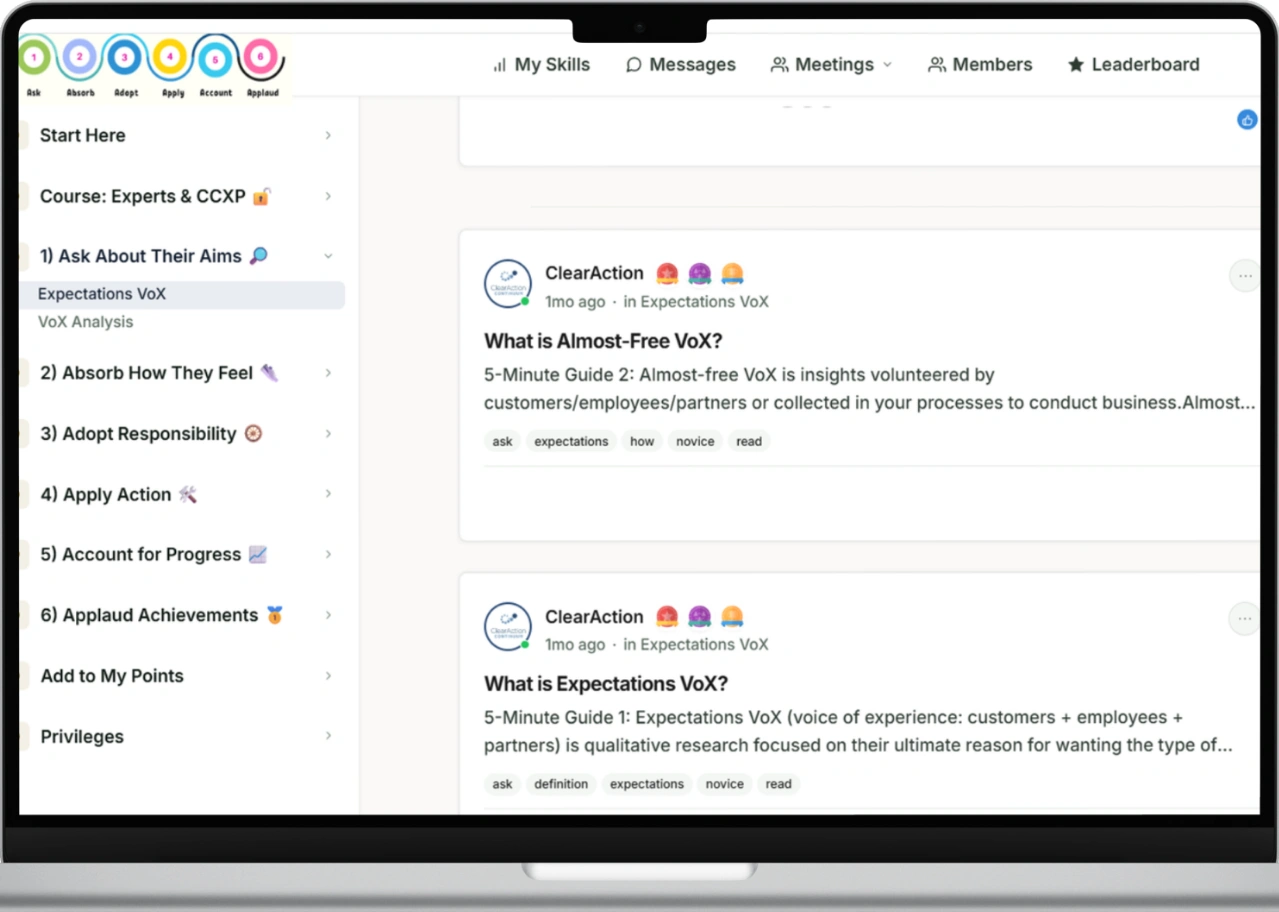Click orange badge on Almost-Free VoX post
The width and height of the screenshot is (1279, 912).
[732, 274]
